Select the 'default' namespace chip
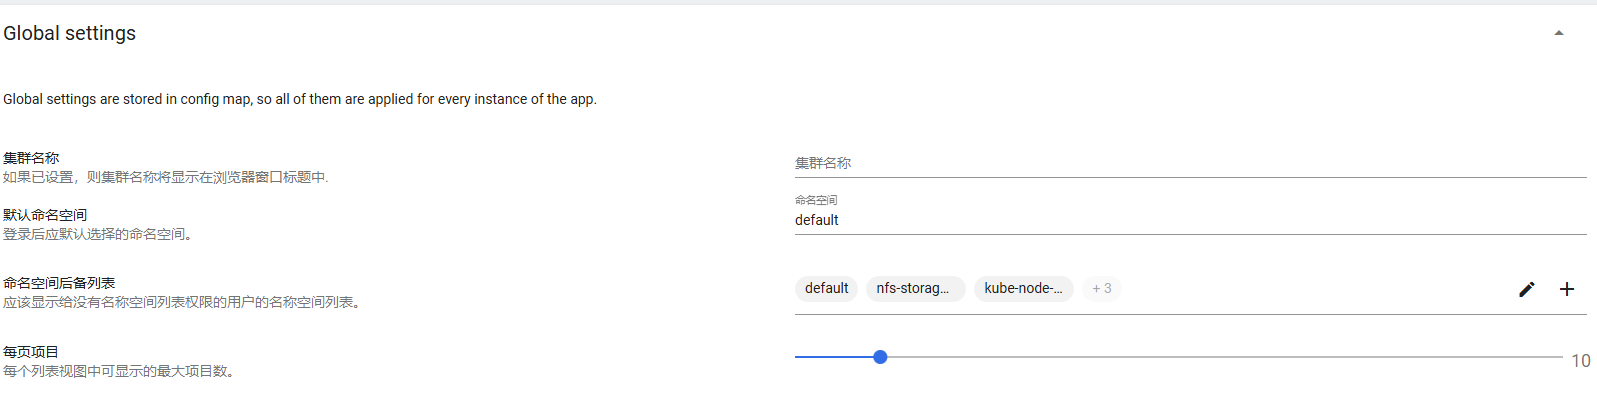1597x400 pixels. [x=826, y=288]
